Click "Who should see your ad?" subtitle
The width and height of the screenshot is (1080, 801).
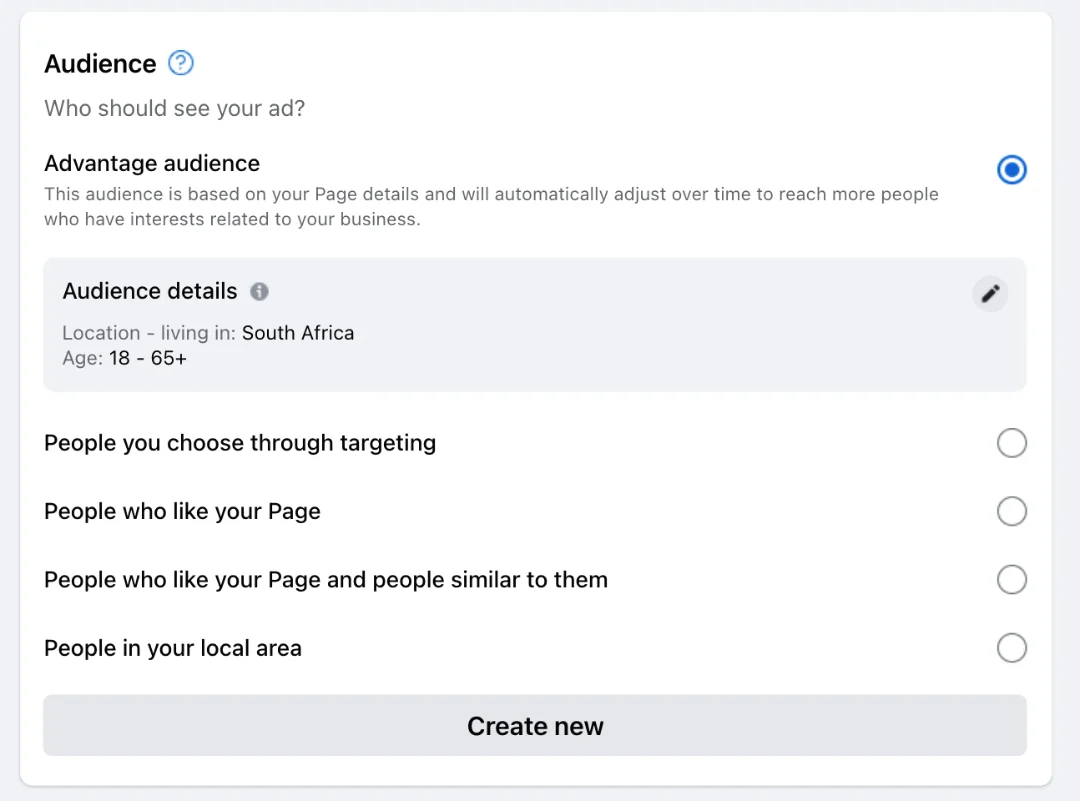(x=174, y=108)
